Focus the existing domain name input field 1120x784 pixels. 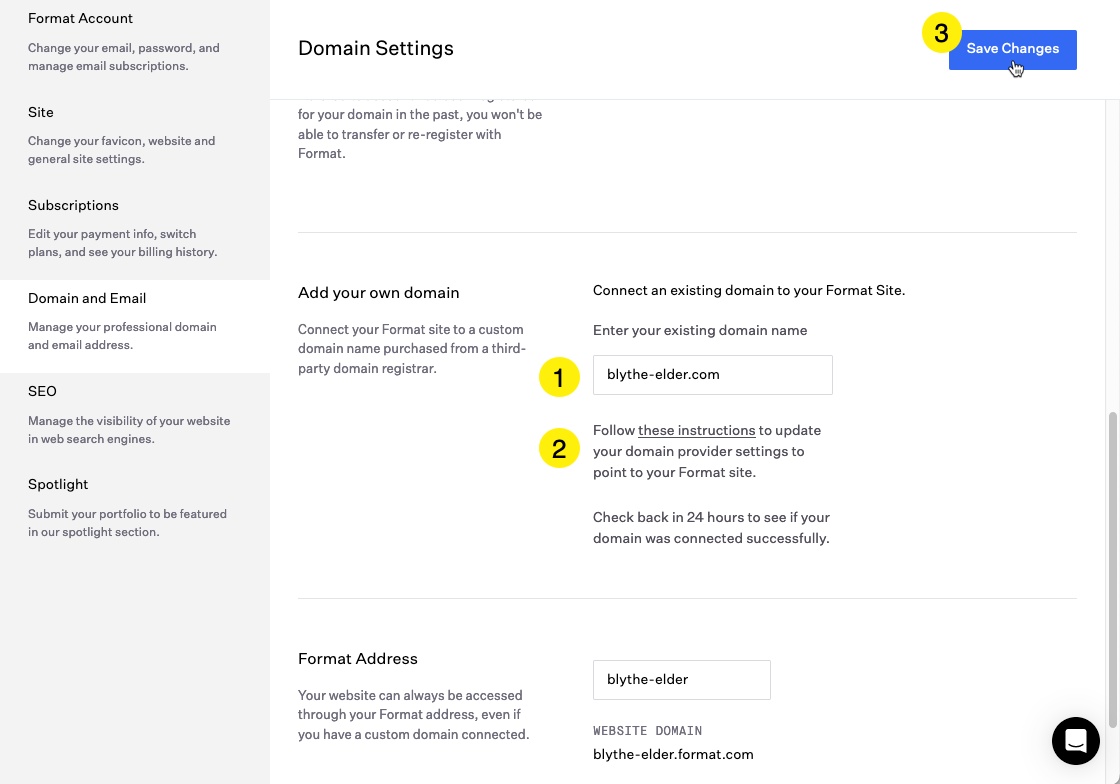coord(712,375)
